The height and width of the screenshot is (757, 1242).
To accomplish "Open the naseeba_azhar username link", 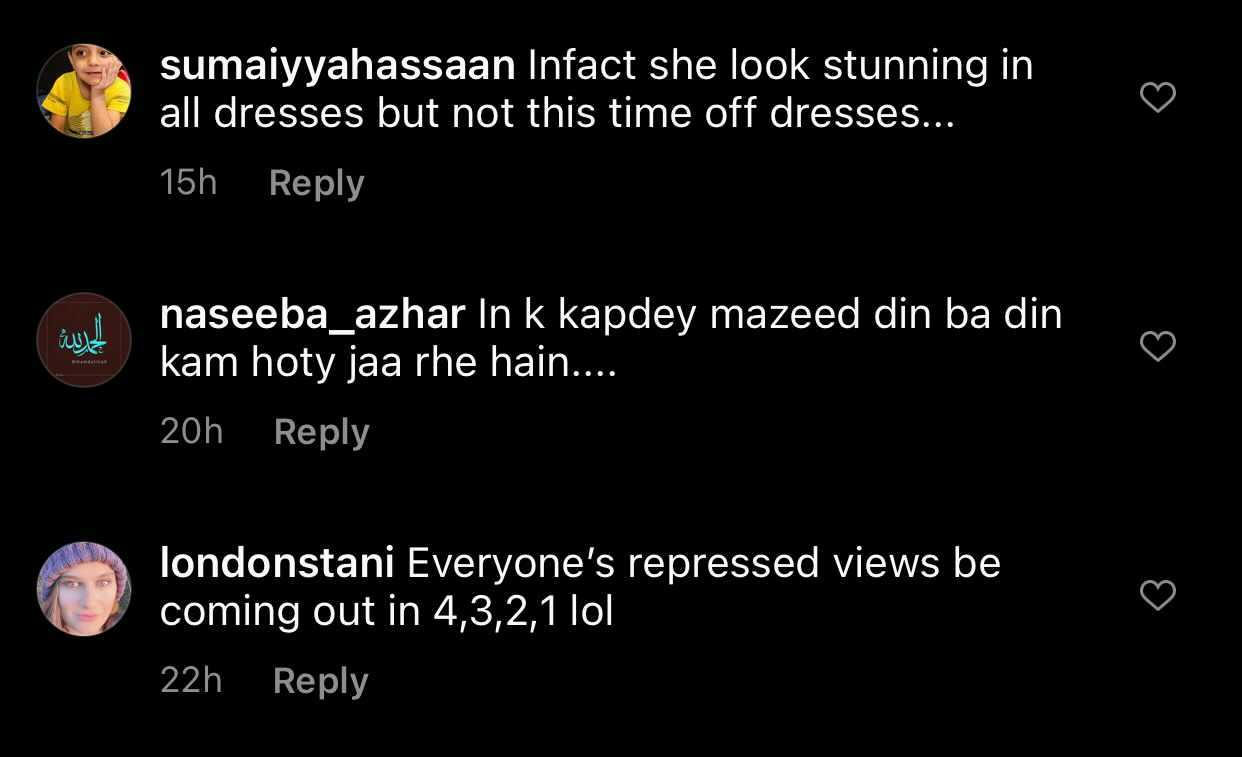I will point(312,316).
